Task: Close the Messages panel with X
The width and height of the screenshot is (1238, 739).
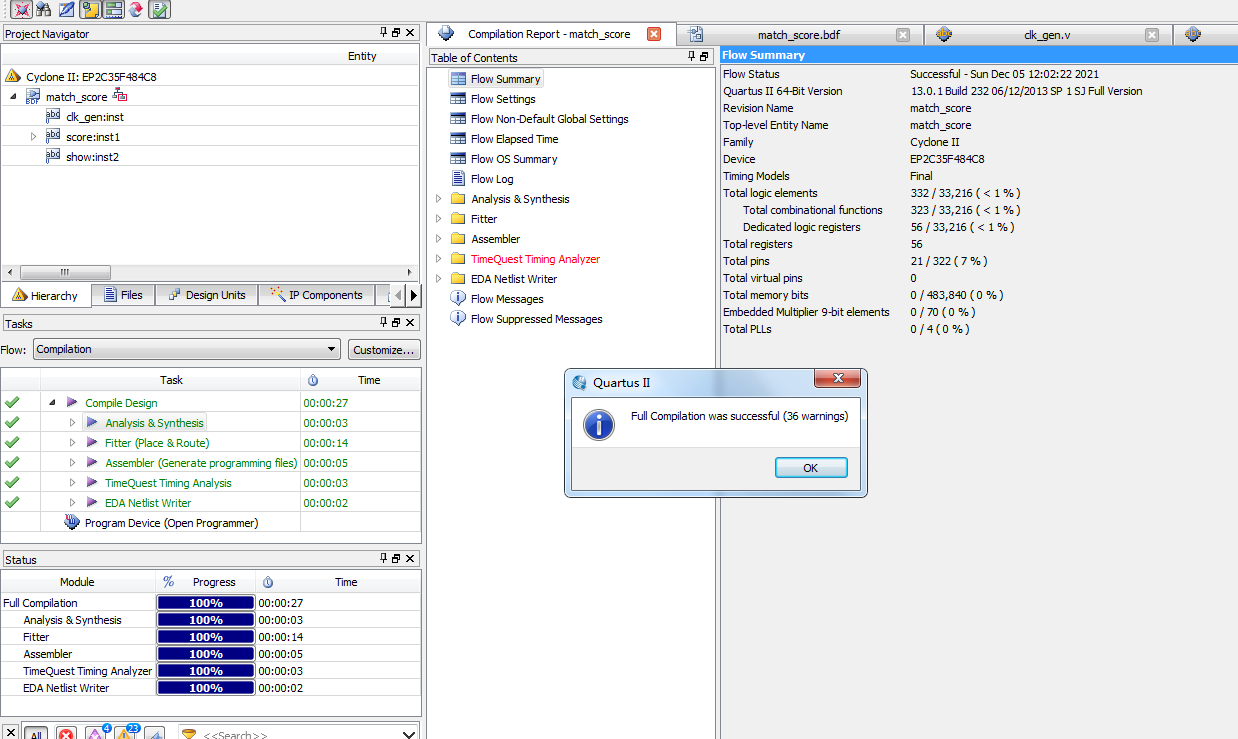Action: pos(10,734)
